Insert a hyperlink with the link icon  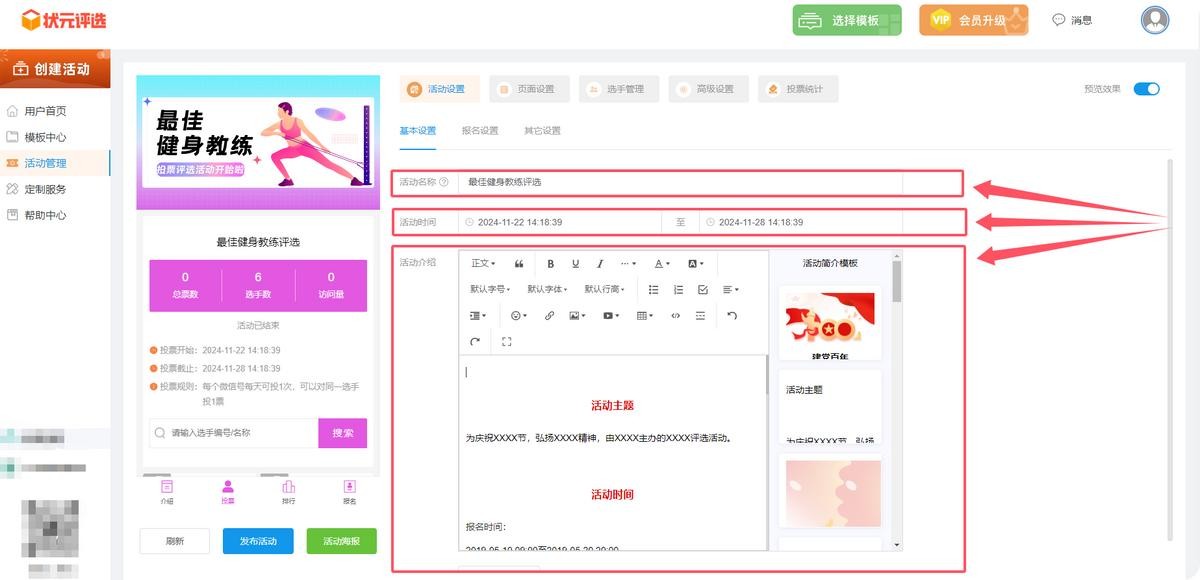(x=549, y=316)
